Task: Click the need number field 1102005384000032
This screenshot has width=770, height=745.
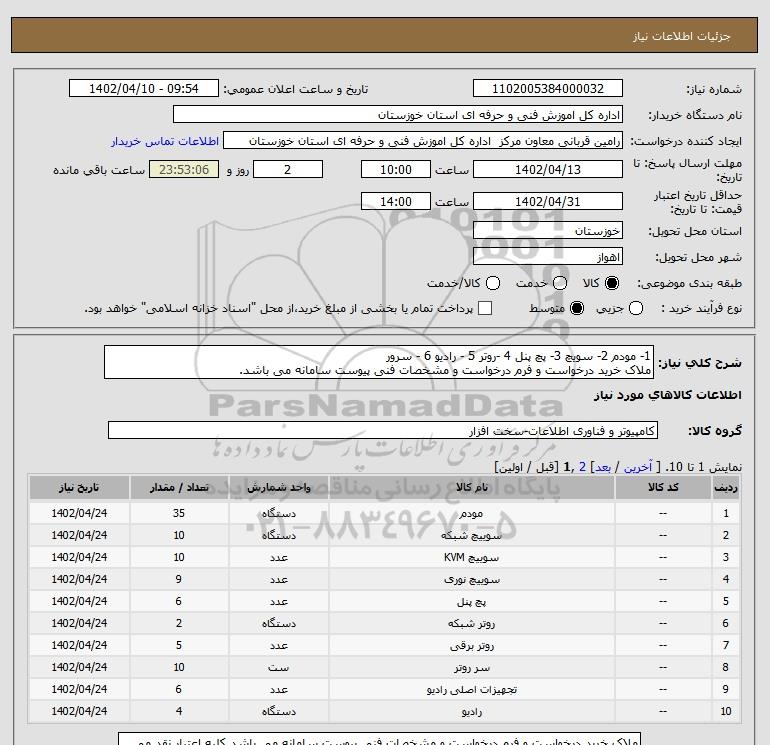Action: click(548, 89)
